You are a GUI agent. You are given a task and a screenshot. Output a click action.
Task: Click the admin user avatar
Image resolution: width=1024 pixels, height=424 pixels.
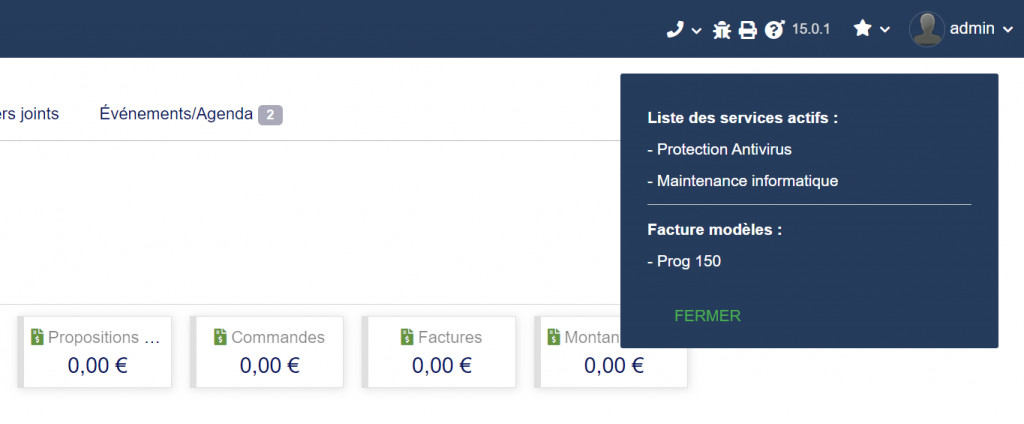coord(927,29)
